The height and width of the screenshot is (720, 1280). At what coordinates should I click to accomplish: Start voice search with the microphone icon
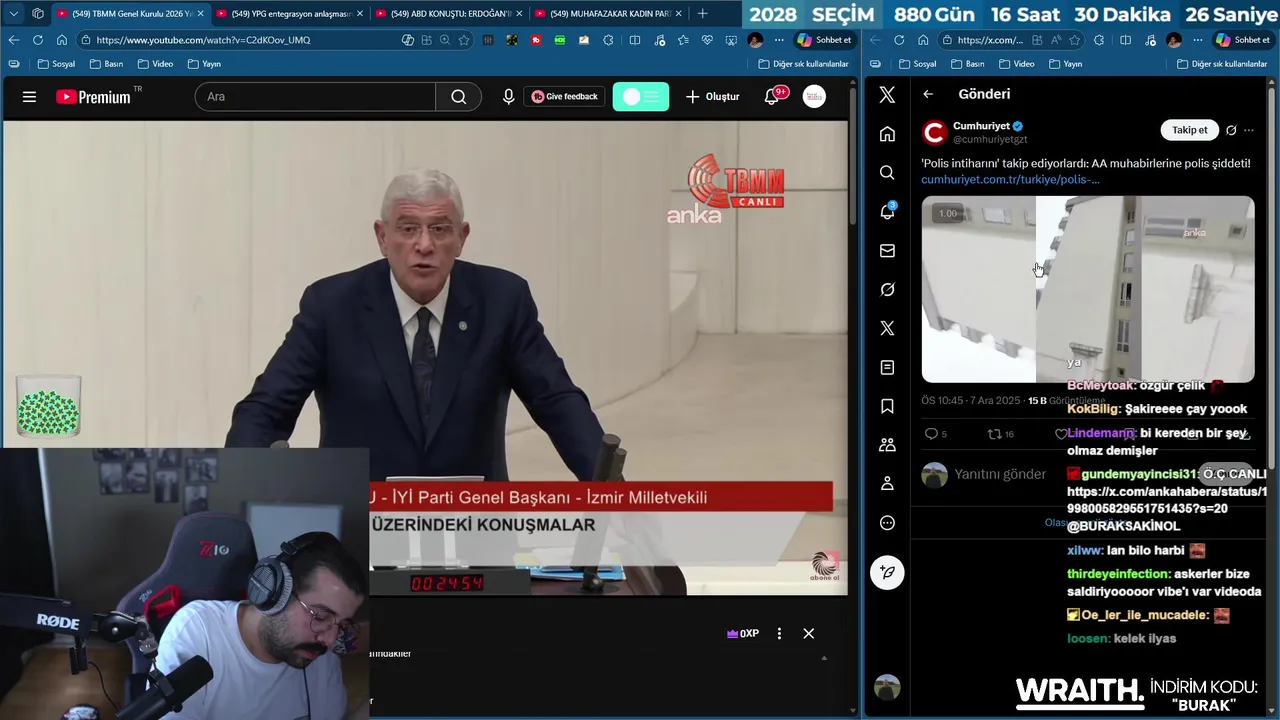click(508, 97)
